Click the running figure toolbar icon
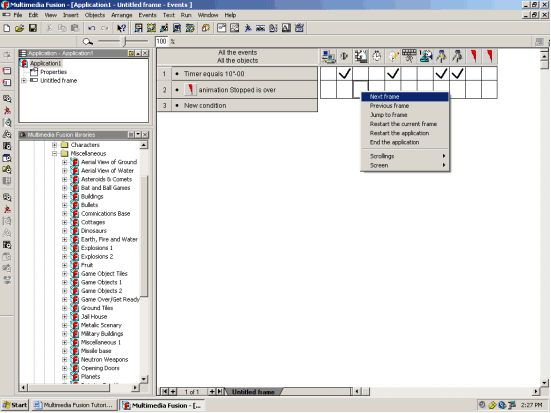The image size is (551, 413). point(248,28)
